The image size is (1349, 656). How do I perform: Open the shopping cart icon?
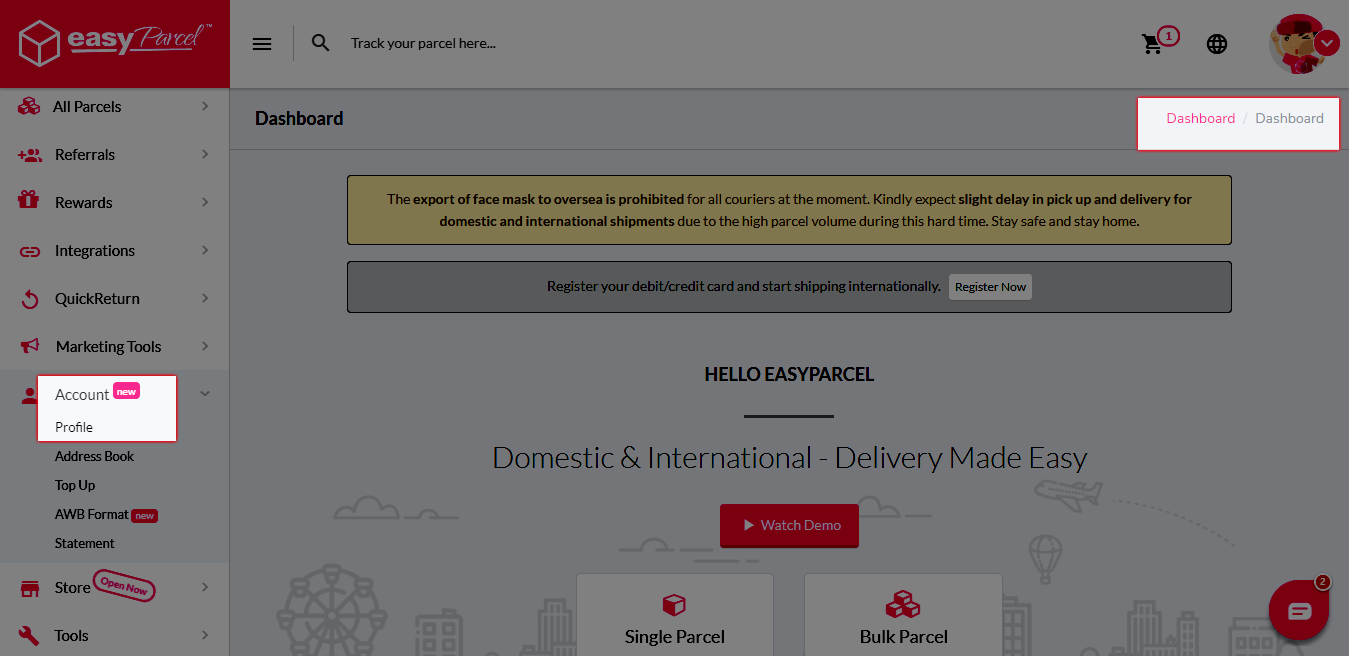pos(1152,44)
